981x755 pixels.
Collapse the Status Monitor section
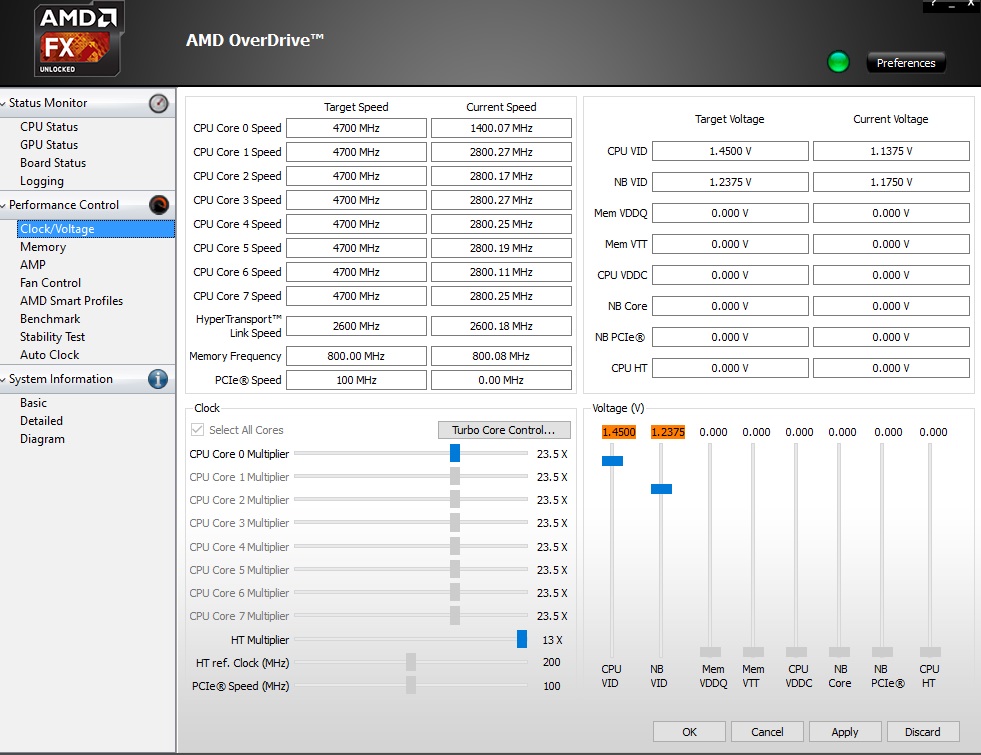coord(4,103)
